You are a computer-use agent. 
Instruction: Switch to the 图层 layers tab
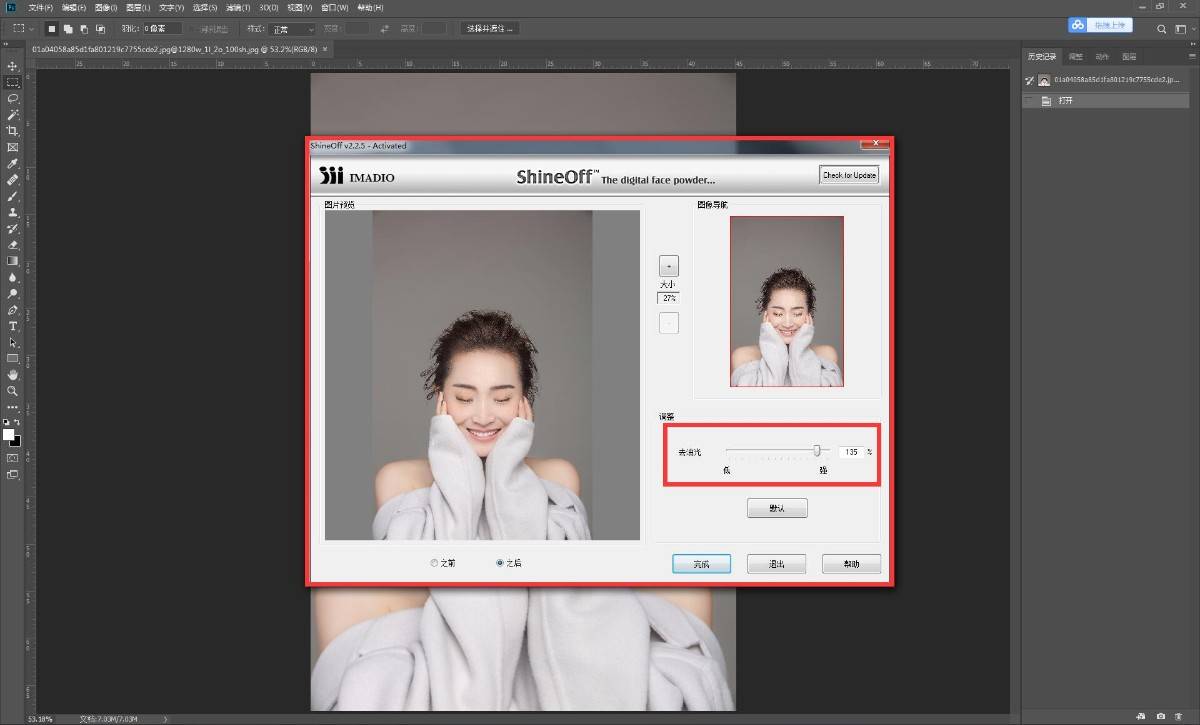1129,56
